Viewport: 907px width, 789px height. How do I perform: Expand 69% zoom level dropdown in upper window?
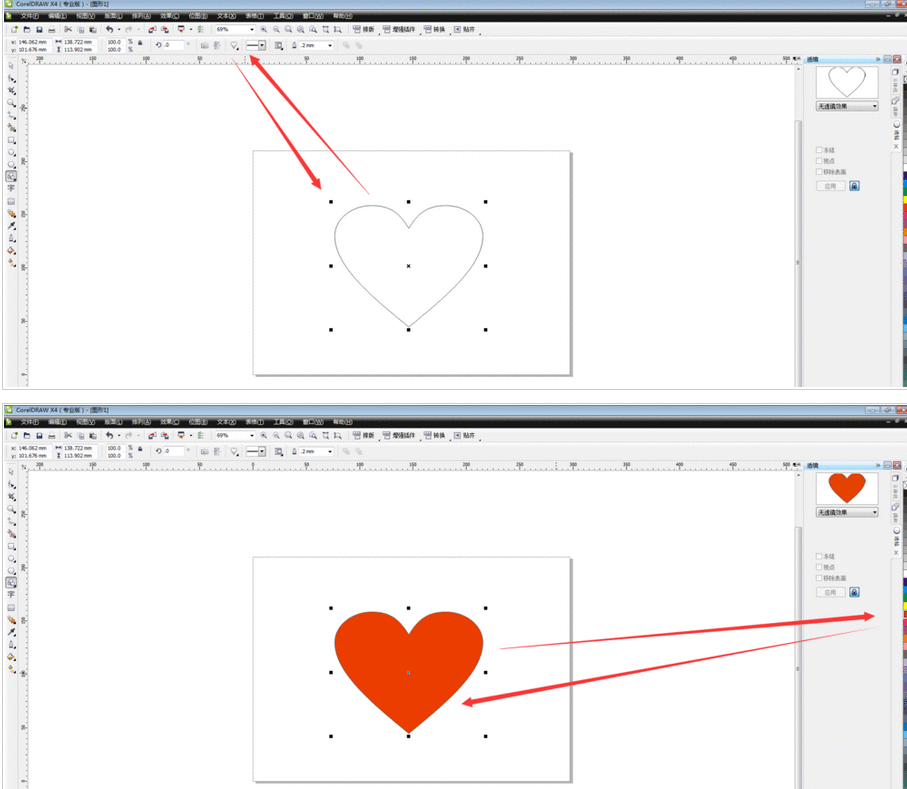(252, 30)
